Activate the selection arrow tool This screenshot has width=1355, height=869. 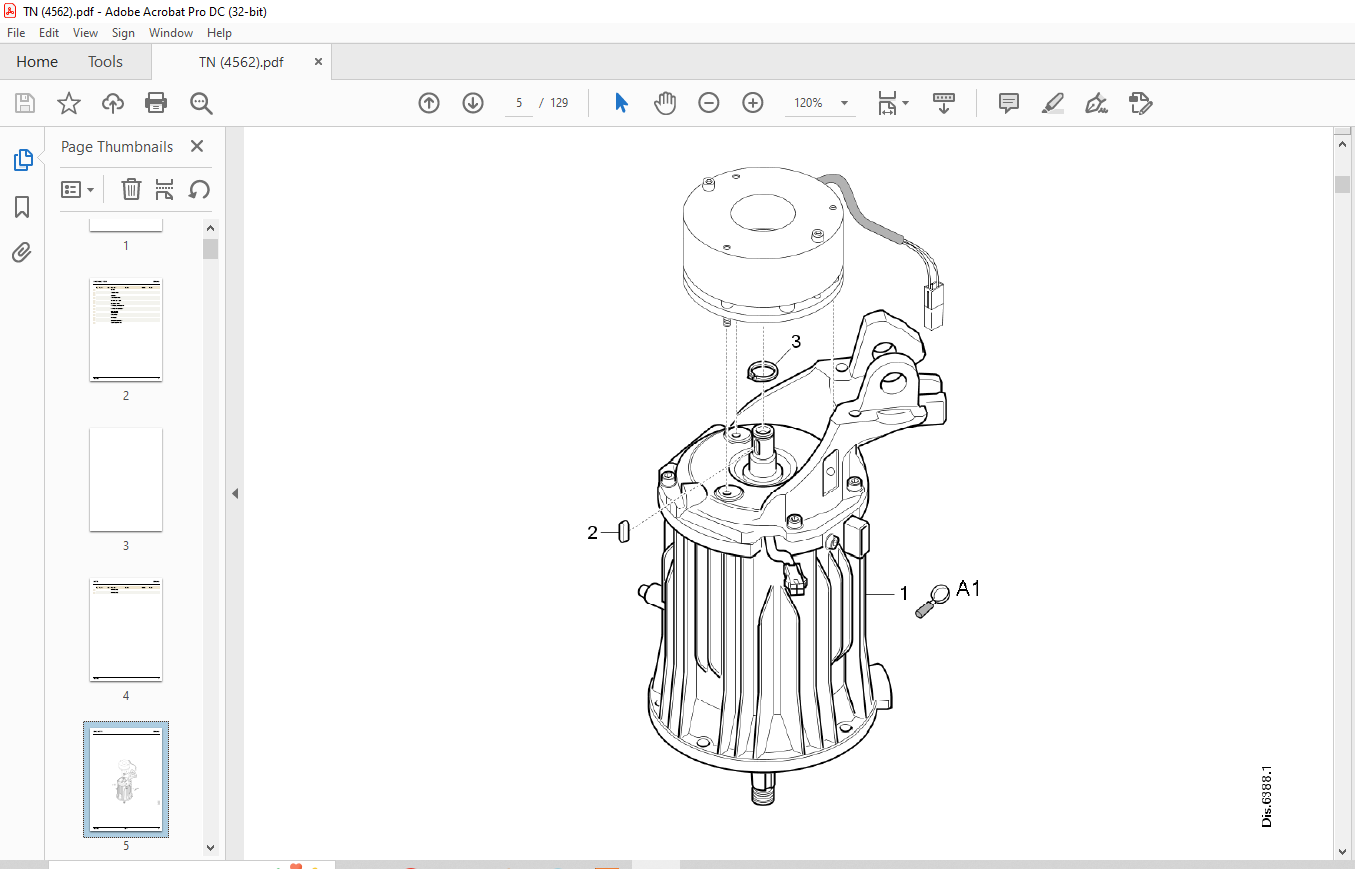[621, 103]
